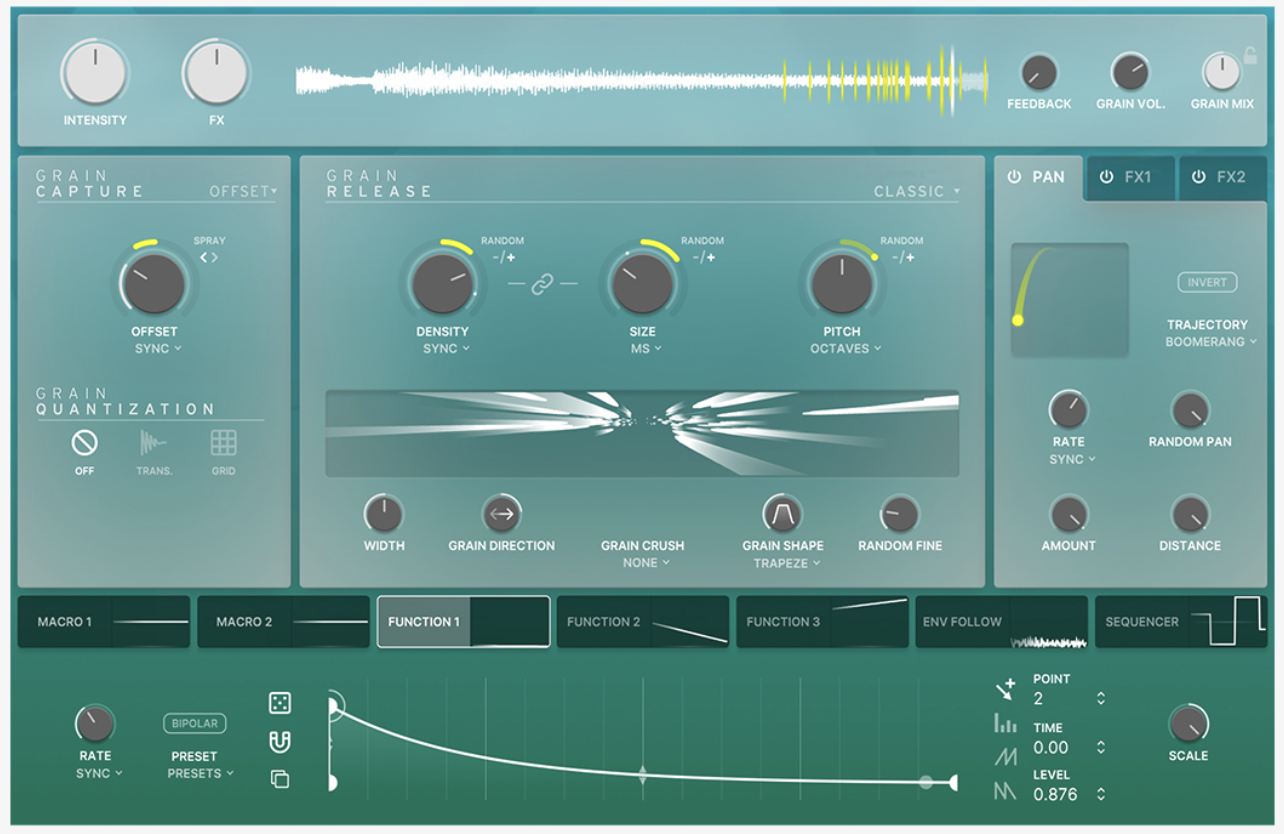The height and width of the screenshot is (834, 1284).
Task: Switch to the FX2 tab
Action: 1222,178
